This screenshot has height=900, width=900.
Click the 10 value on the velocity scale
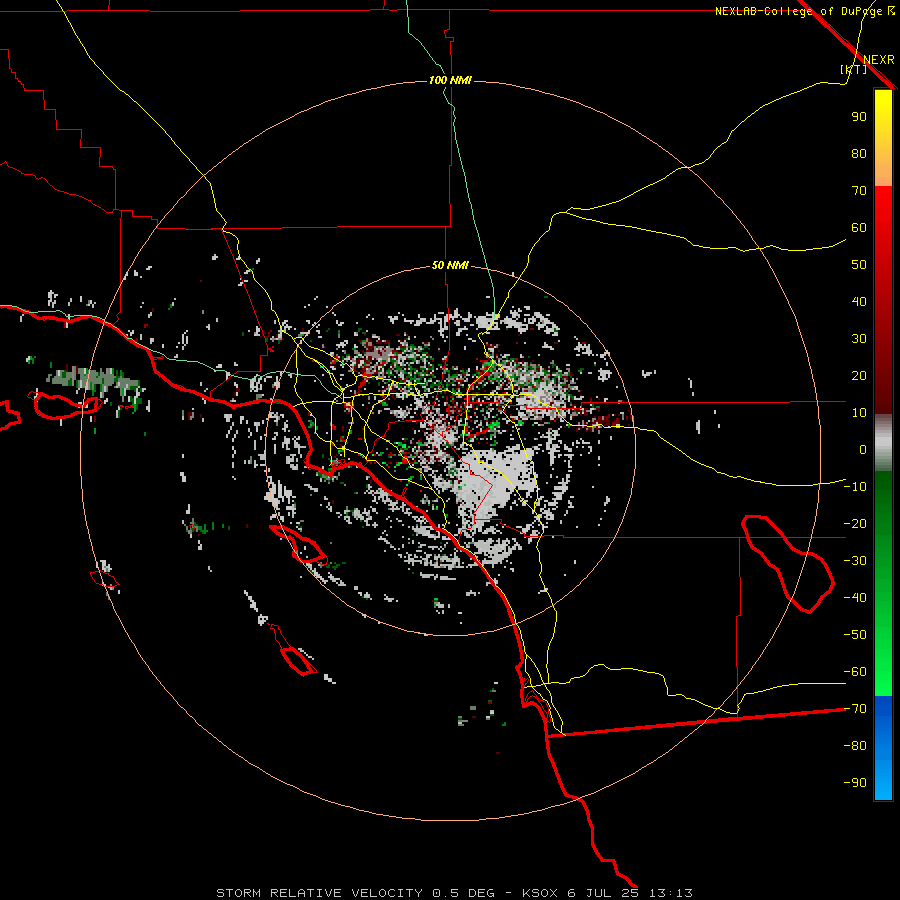point(859,413)
